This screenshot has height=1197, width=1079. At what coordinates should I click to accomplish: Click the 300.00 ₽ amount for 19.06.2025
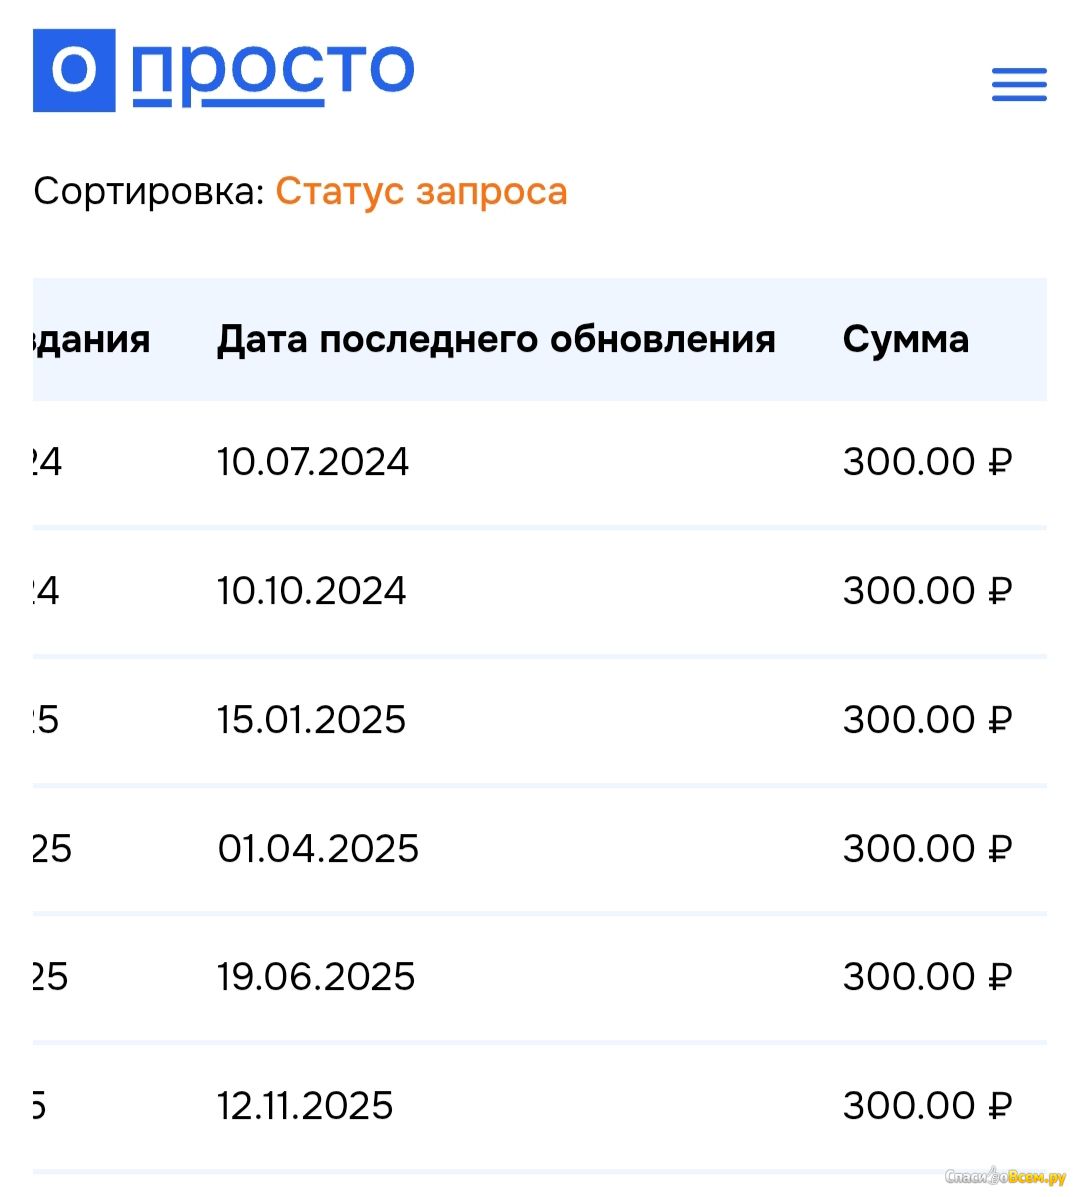[927, 977]
